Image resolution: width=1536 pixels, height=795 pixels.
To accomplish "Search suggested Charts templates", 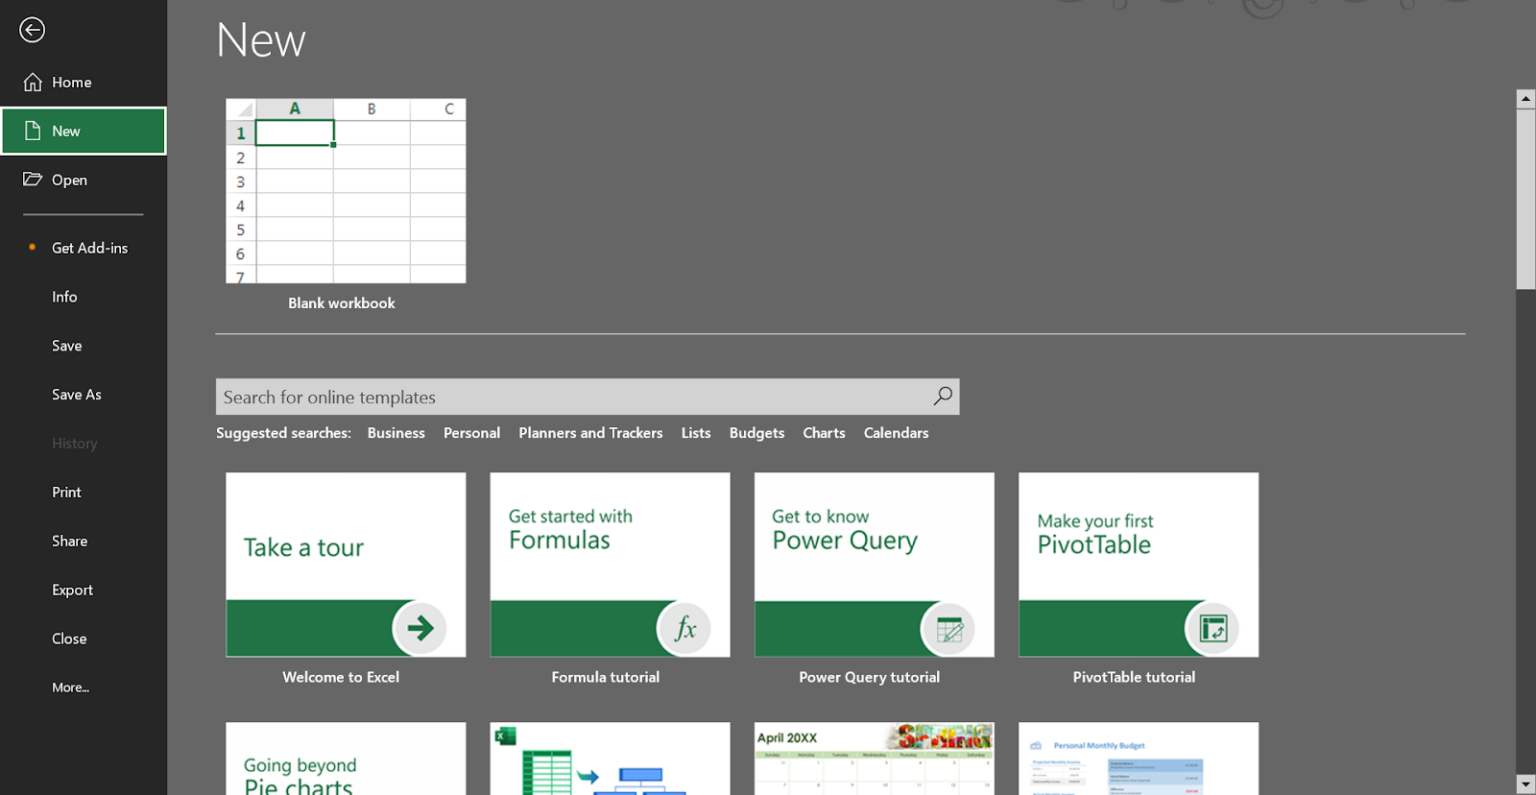I will [x=824, y=433].
